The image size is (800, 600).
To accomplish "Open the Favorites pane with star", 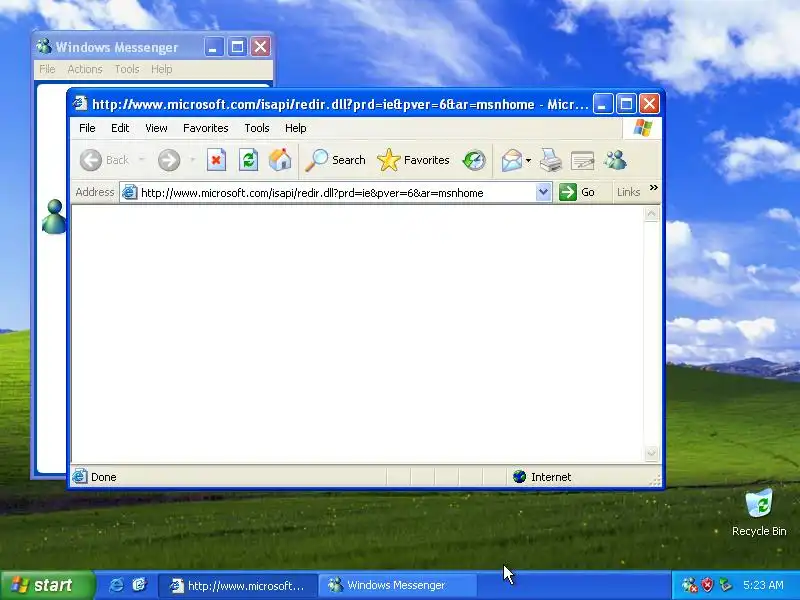I will pos(413,160).
